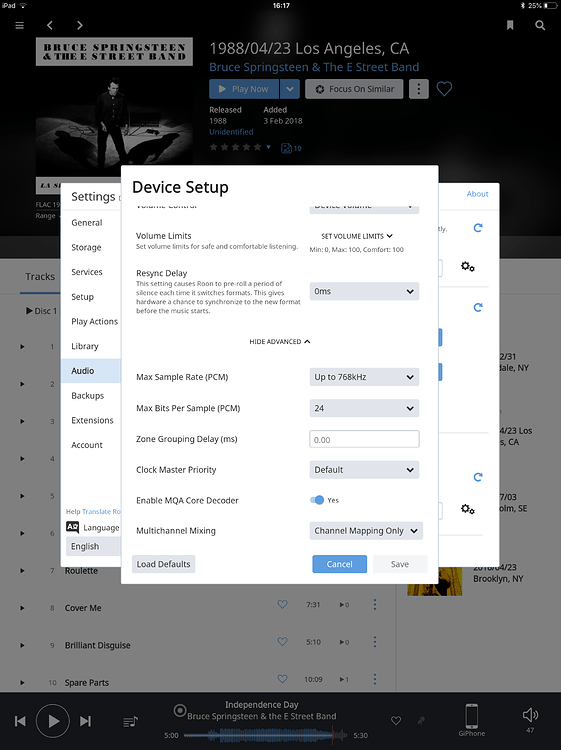Select the GiPhone zone icon
The width and height of the screenshot is (561, 750).
pyautogui.click(x=472, y=716)
